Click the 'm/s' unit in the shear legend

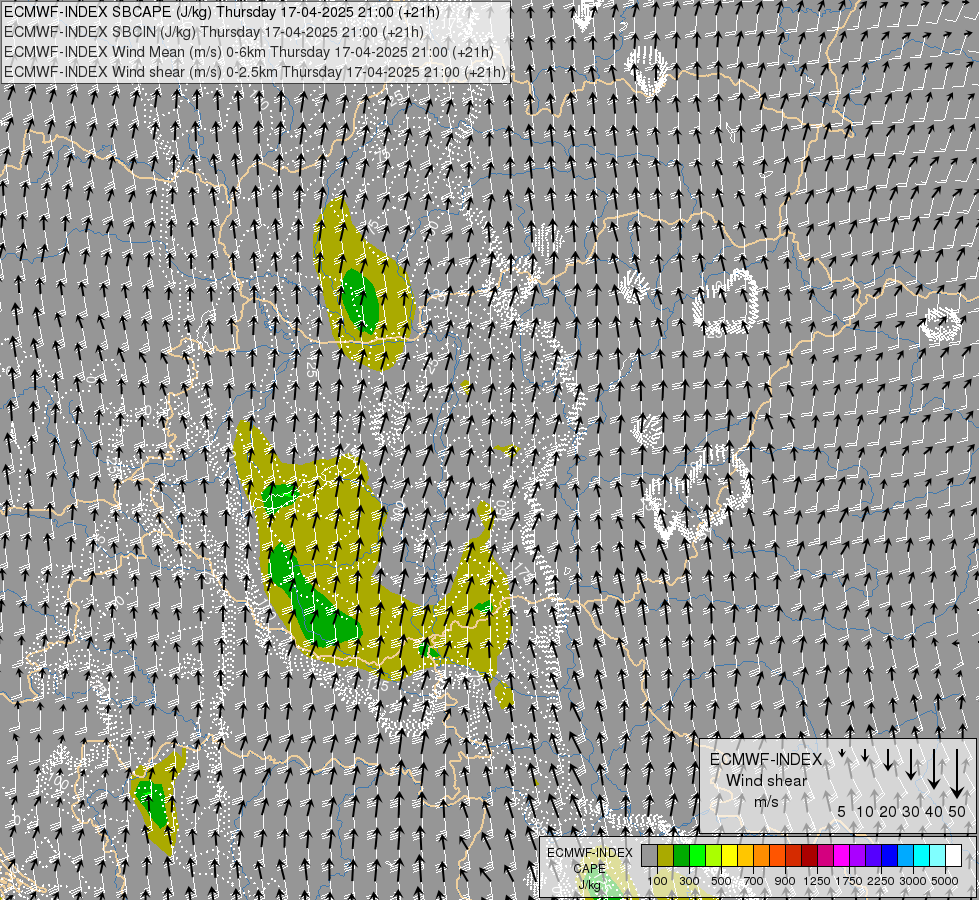tap(766, 801)
